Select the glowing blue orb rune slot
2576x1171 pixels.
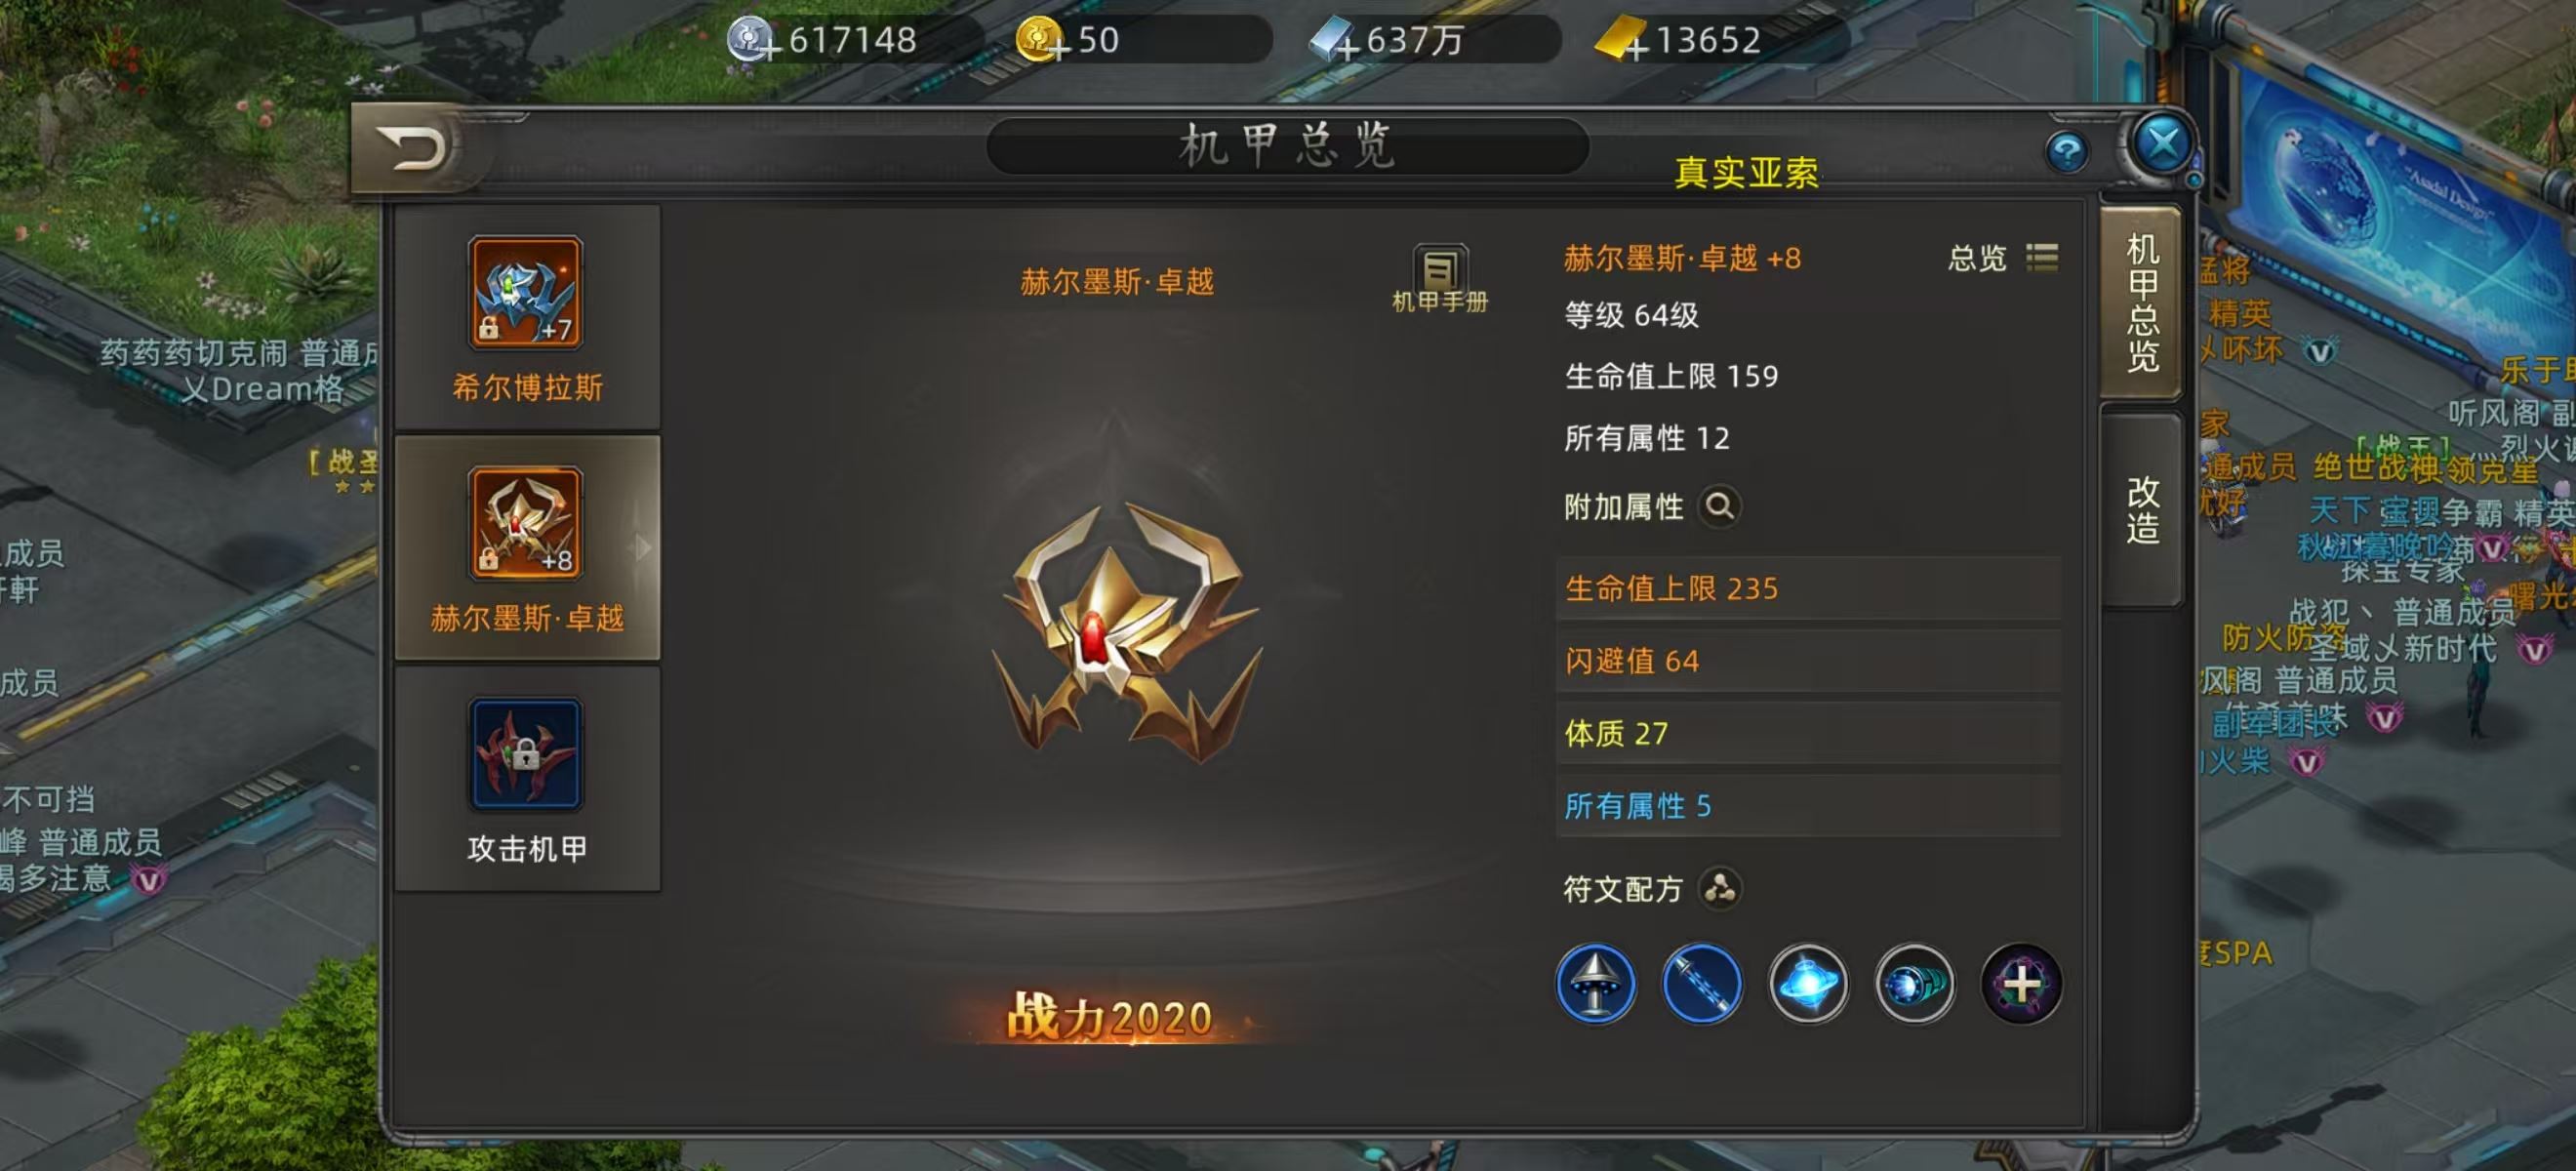1808,984
